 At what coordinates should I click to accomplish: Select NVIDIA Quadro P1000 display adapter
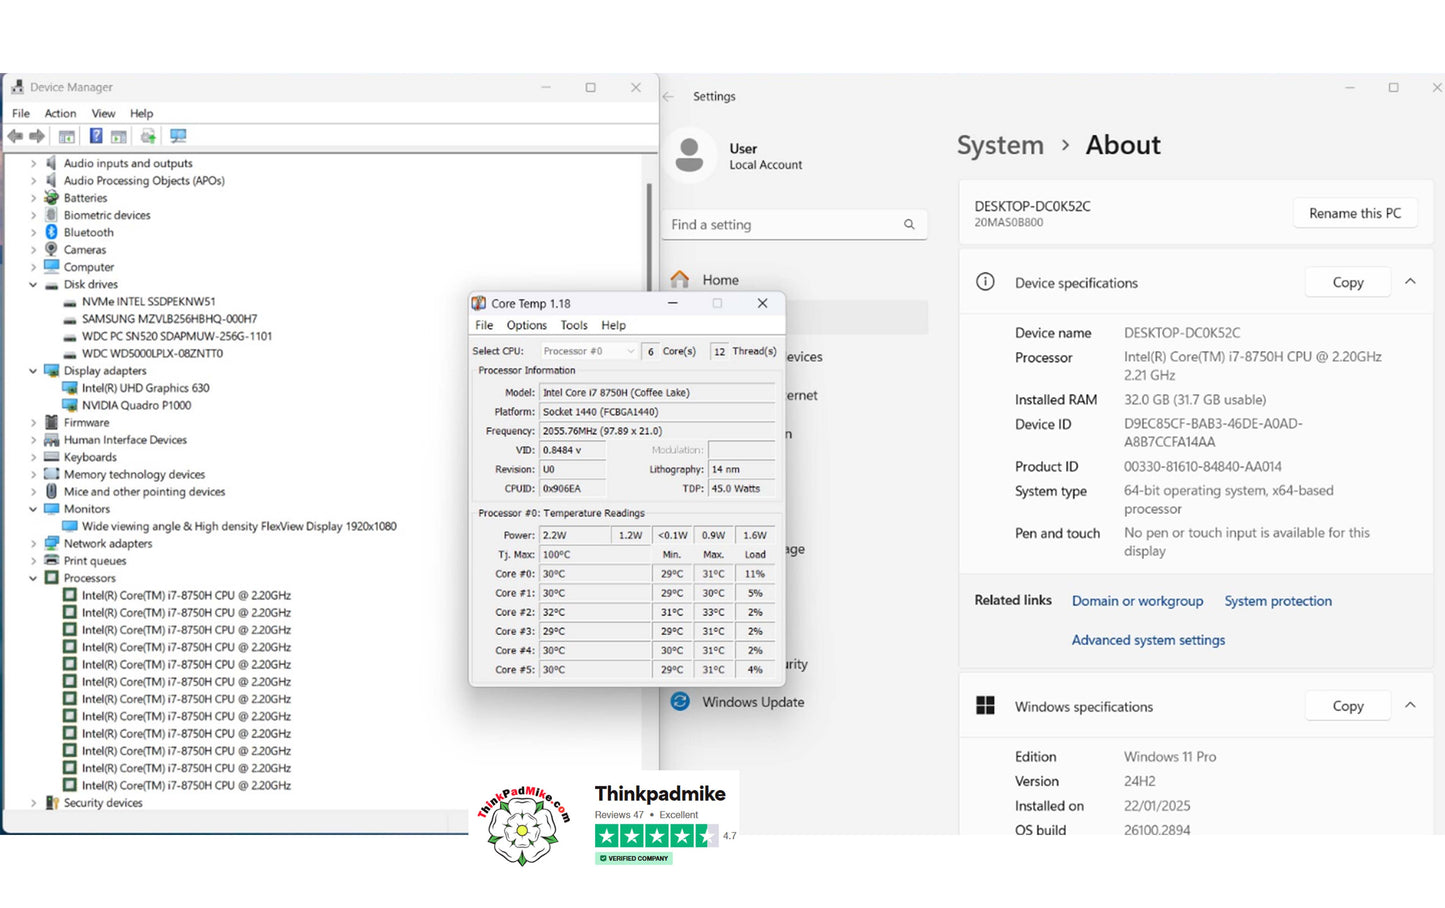[x=136, y=405]
